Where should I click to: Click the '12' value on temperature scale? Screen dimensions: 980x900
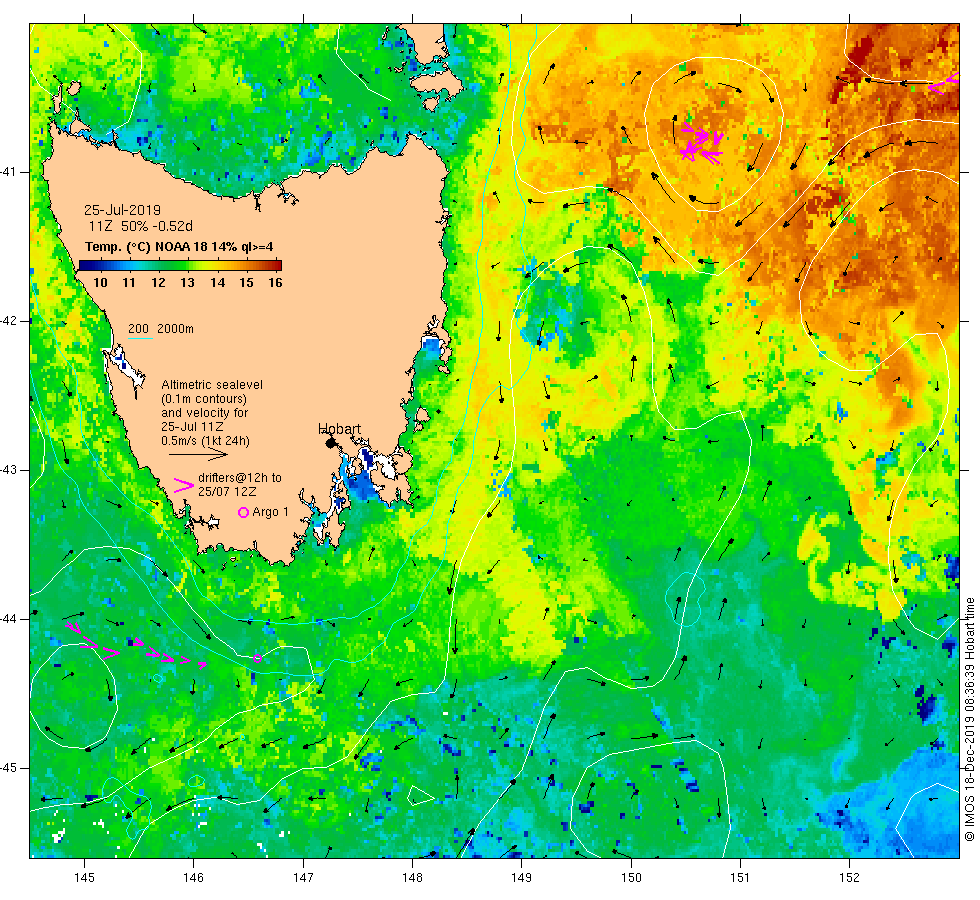158,282
